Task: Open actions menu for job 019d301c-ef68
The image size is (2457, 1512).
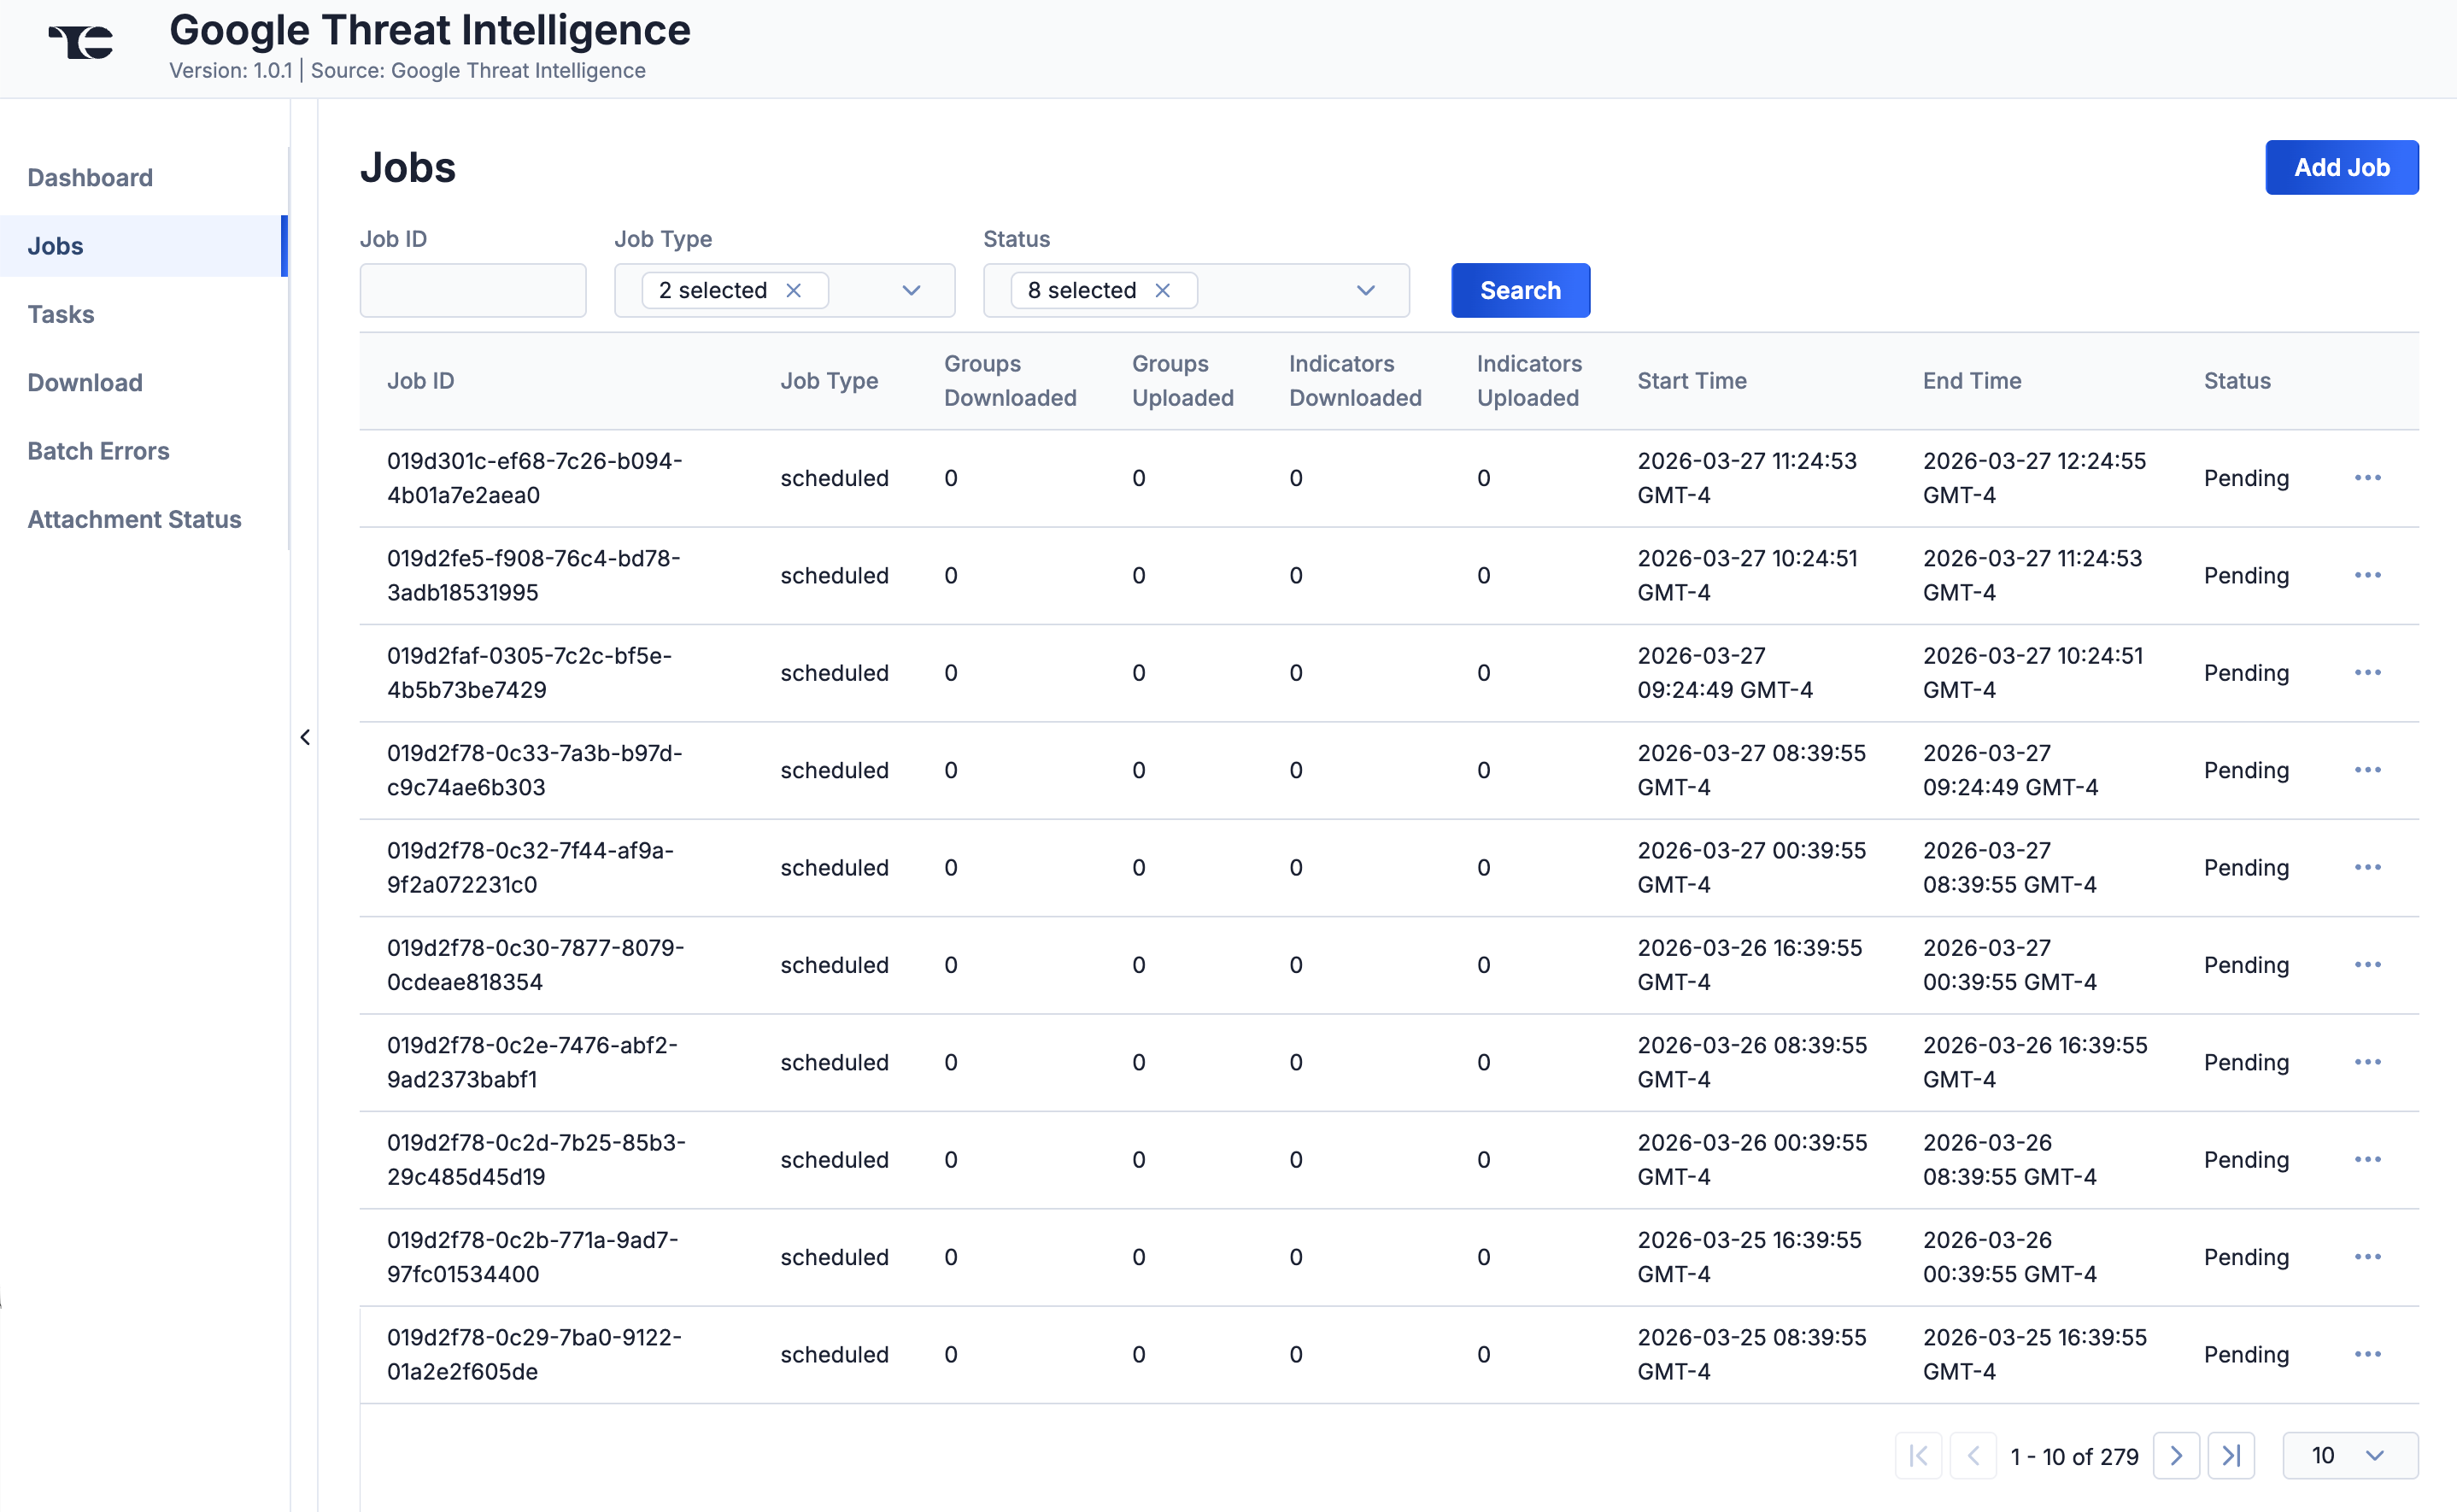Action: tap(2368, 478)
